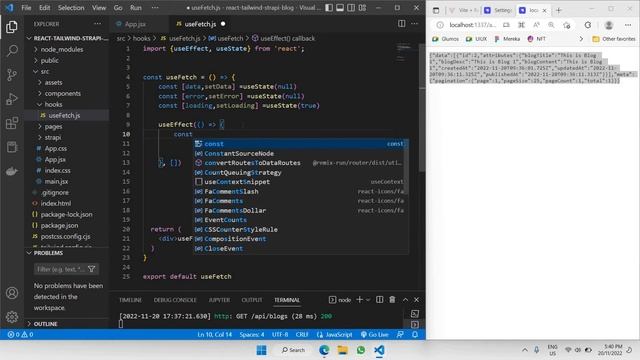Open the Search view in activity bar
The image size is (640, 360).
[x=12, y=51]
